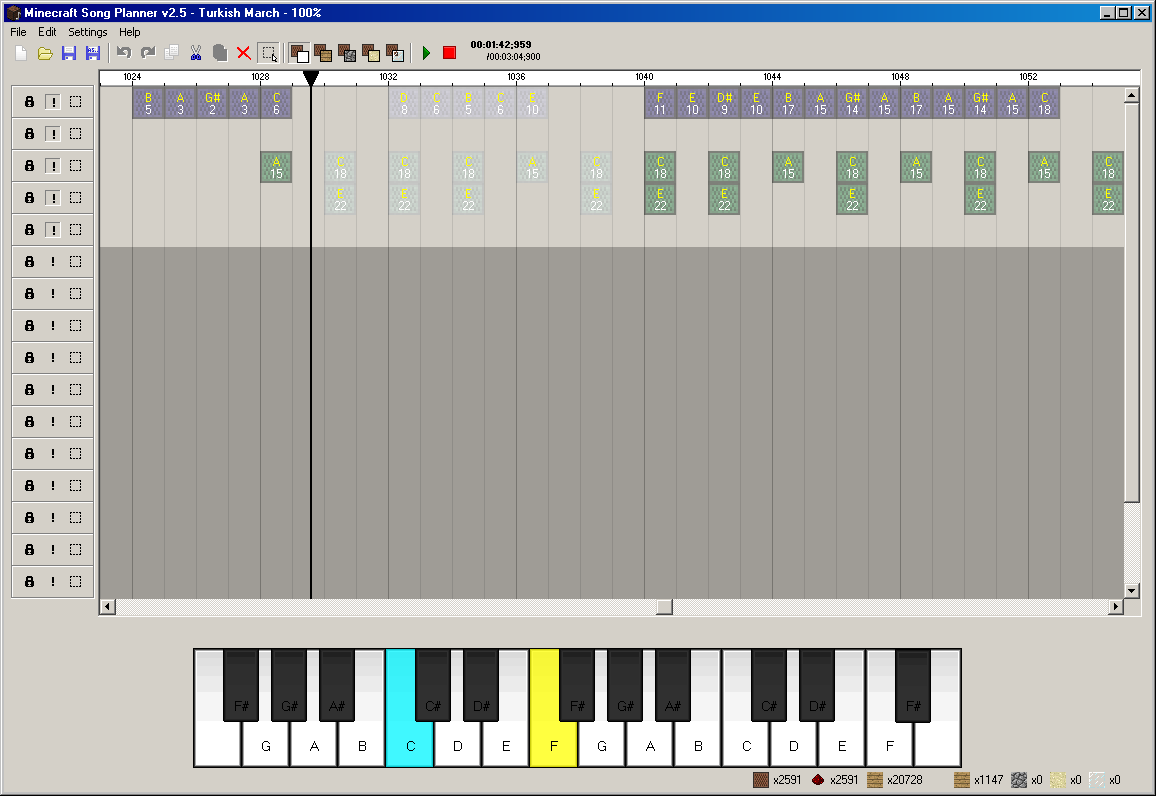Lock the third track row
The width and height of the screenshot is (1156, 796).
coord(29,166)
